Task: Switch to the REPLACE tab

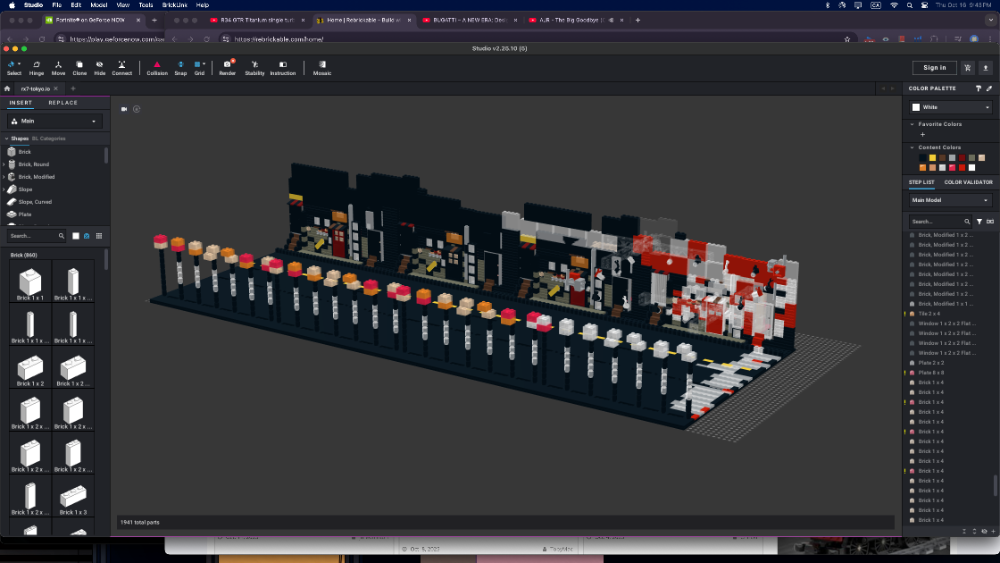Action: pyautogui.click(x=62, y=103)
